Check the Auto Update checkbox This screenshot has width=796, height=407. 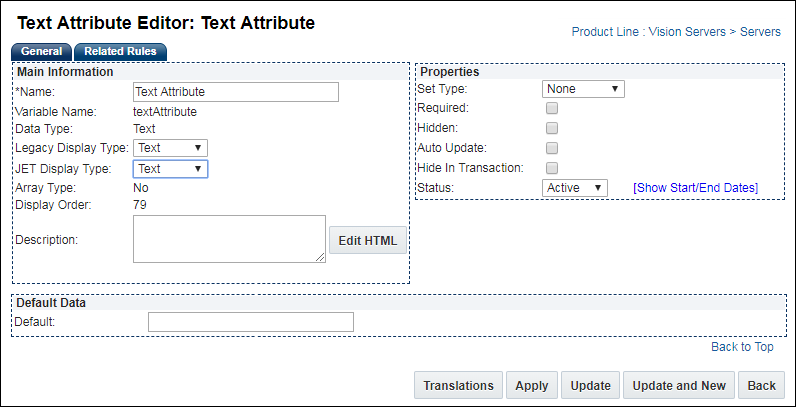[x=552, y=148]
